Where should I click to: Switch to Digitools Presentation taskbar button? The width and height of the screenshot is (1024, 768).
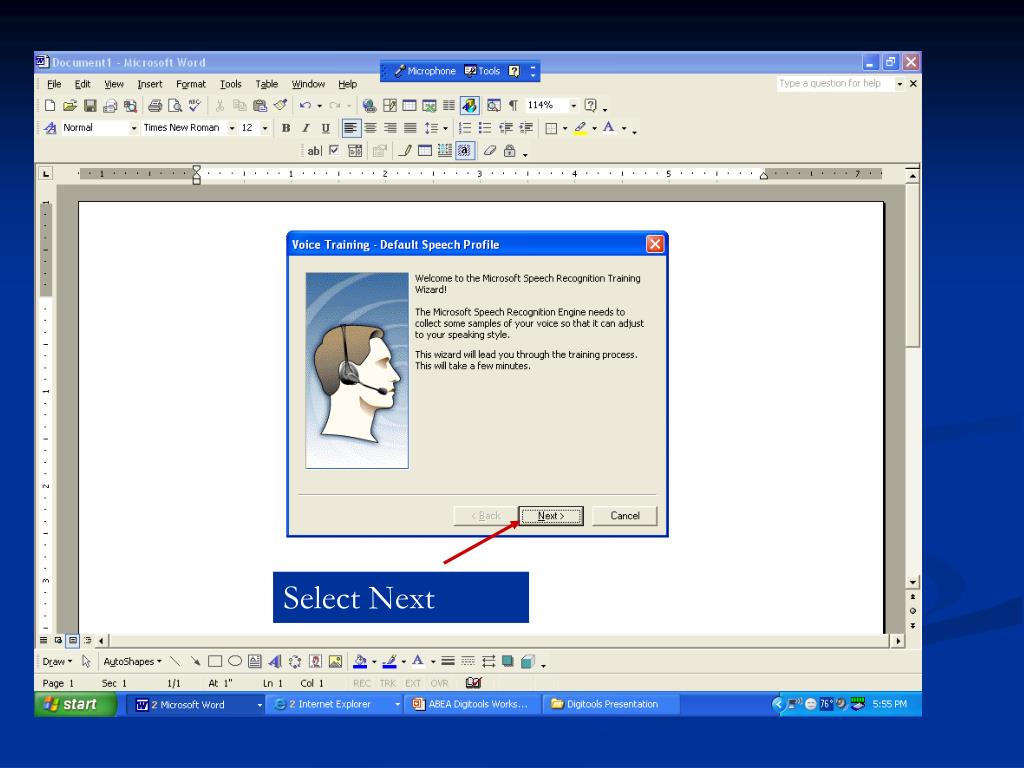611,704
